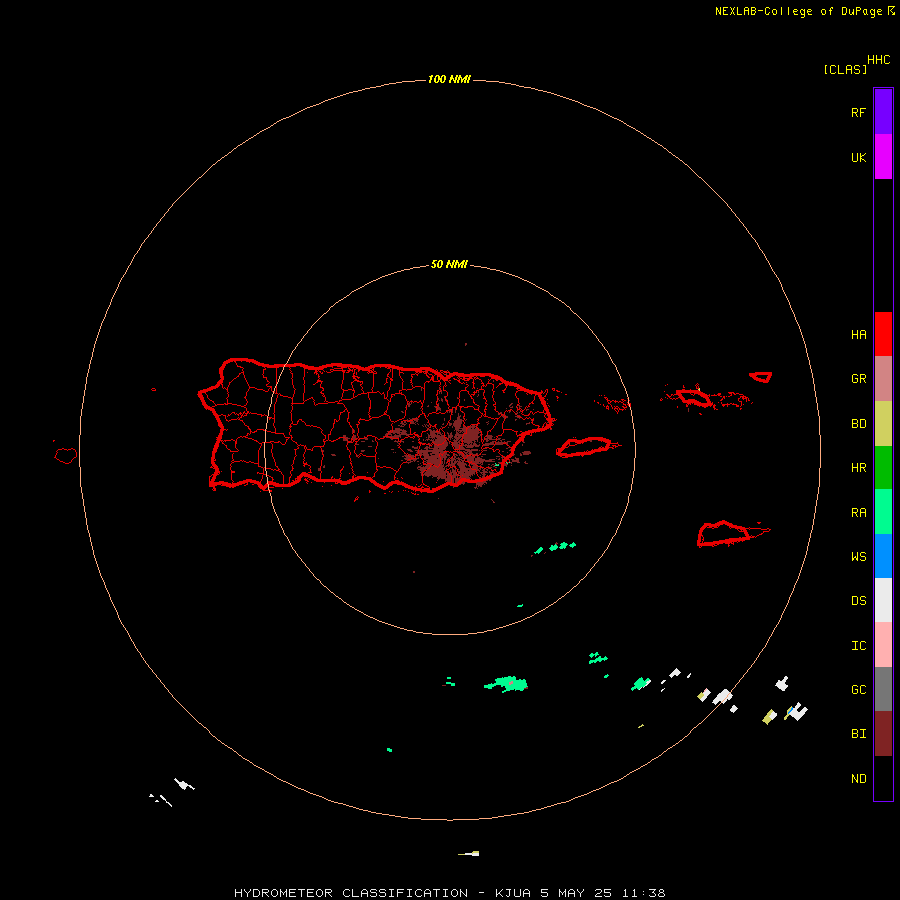Viewport: 900px width, 900px height.
Task: Click the magenta UK legend color block
Action: (883, 157)
